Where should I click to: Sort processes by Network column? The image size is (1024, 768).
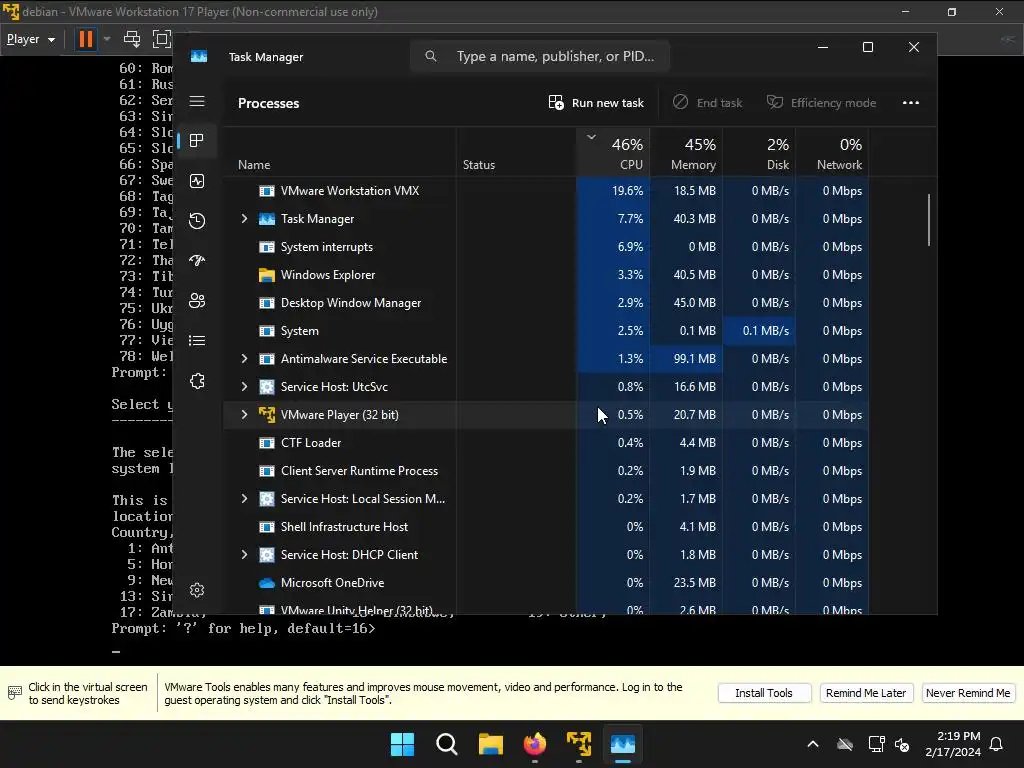coord(832,153)
